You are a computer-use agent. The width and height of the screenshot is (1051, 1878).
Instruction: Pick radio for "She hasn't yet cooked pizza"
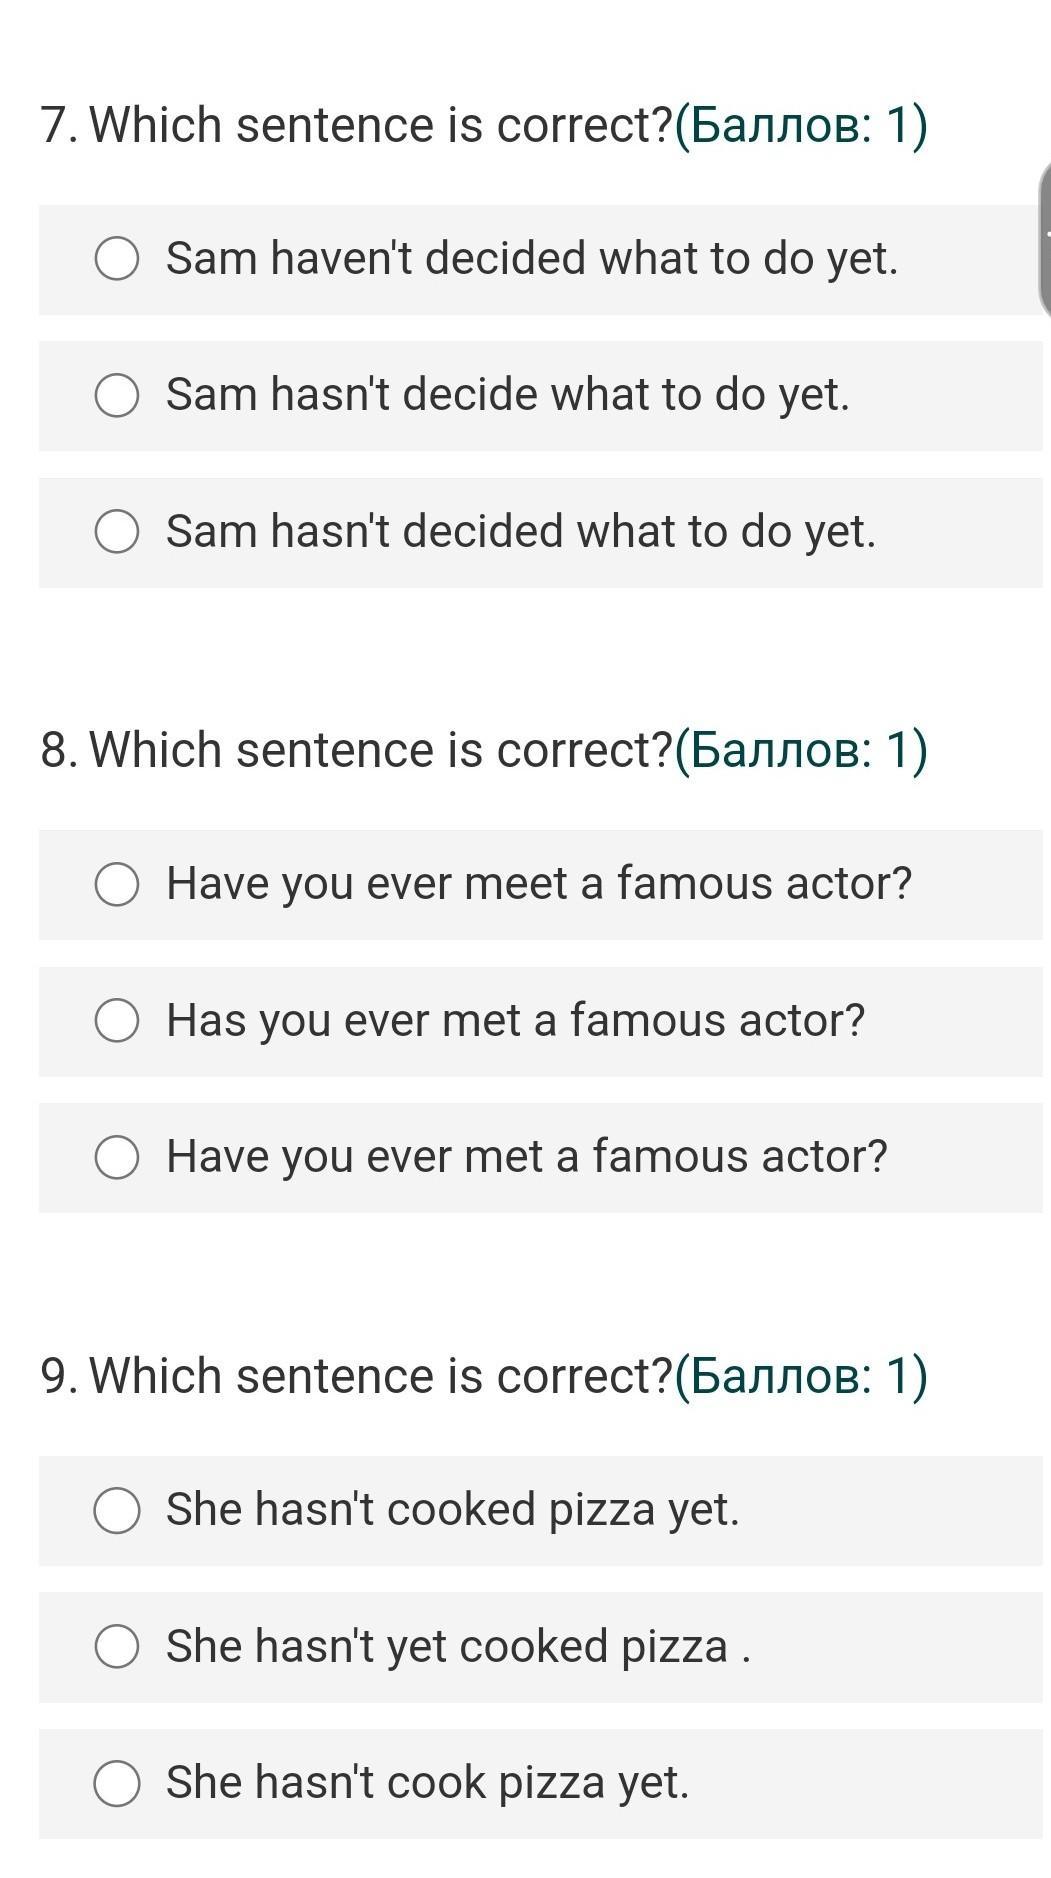117,1646
